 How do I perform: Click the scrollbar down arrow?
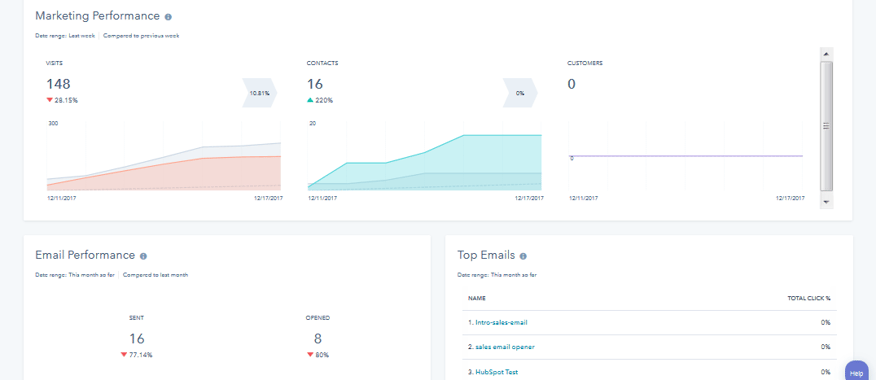[826, 202]
